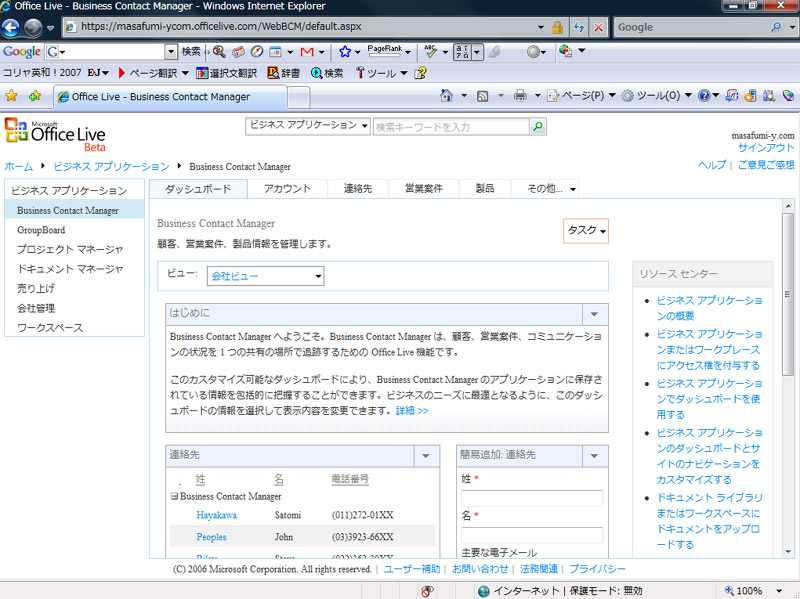Select プロジェクト マネージャ in left navigation

(x=70, y=249)
